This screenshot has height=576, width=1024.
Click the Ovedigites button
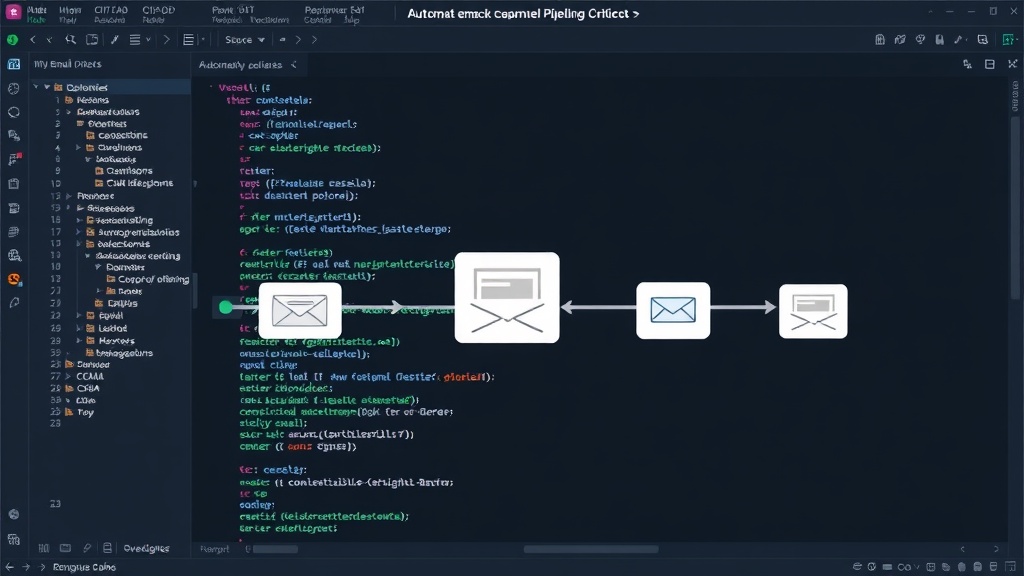tap(146, 549)
